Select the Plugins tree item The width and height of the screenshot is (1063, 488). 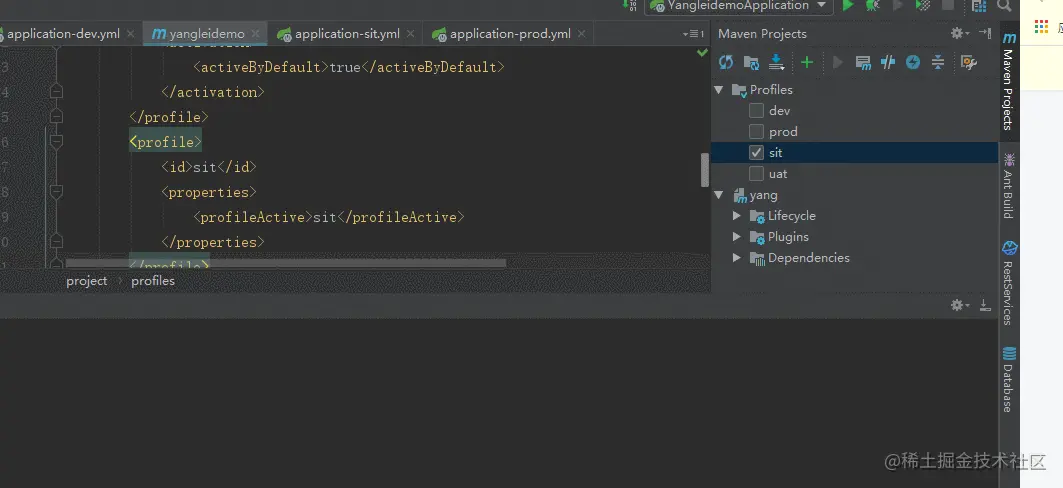788,237
